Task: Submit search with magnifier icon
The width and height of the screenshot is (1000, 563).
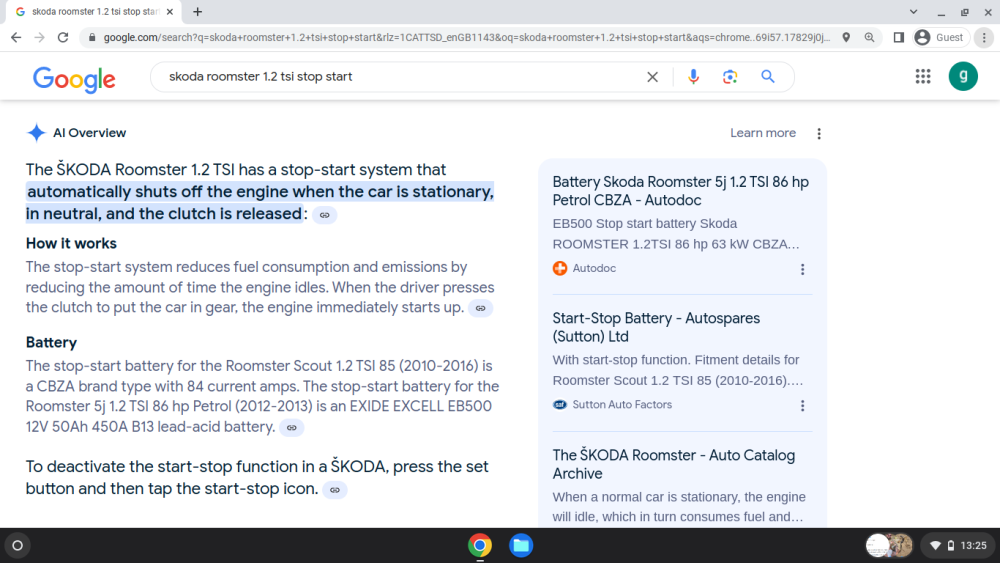Action: click(768, 77)
